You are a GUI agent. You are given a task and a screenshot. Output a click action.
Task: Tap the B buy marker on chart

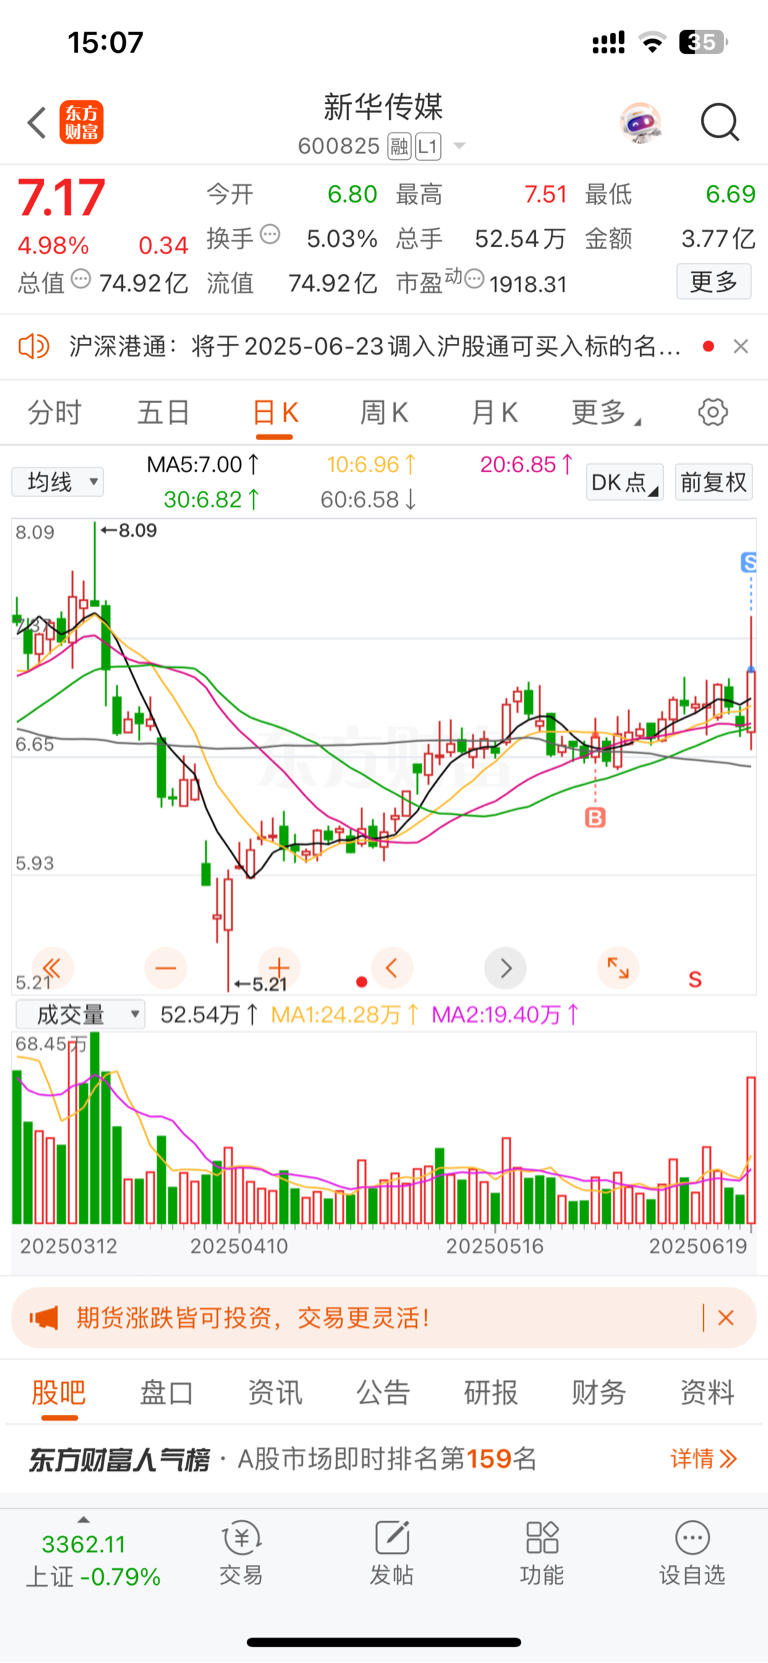[x=595, y=818]
